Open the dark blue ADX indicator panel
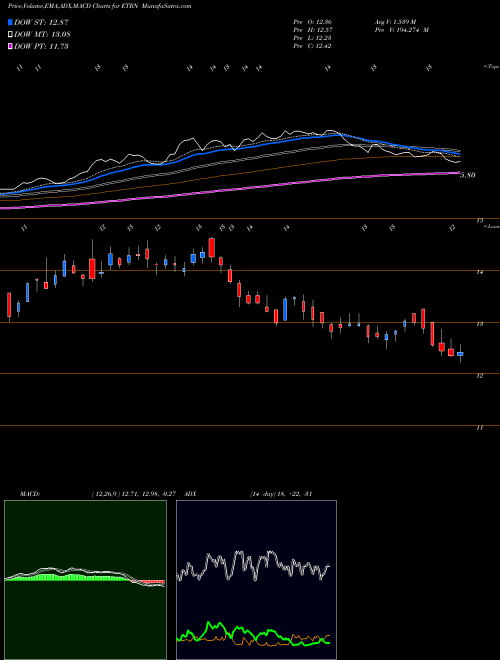The image size is (500, 660). pyautogui.click(x=256, y=580)
